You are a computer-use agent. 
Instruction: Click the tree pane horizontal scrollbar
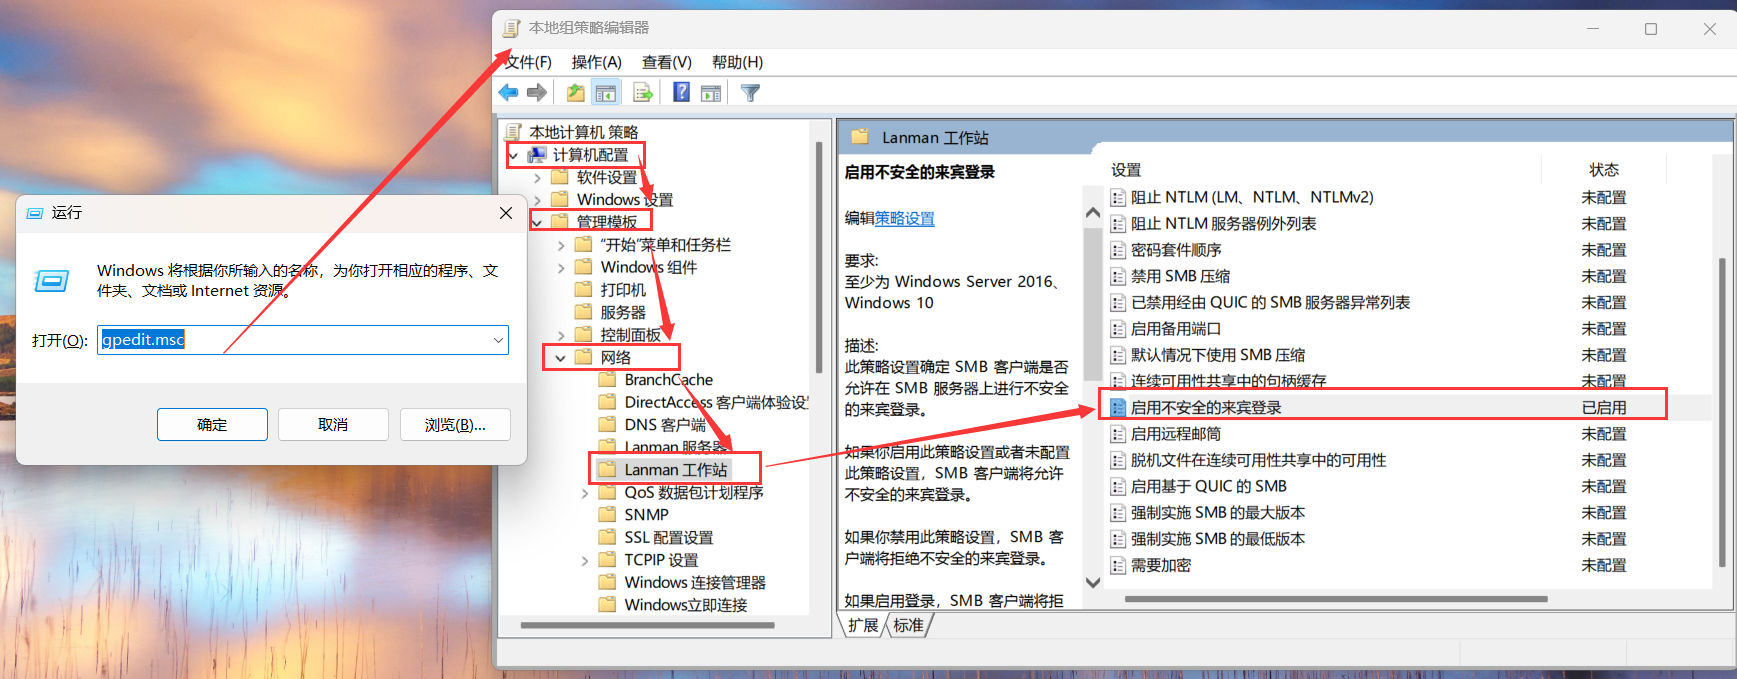click(647, 625)
